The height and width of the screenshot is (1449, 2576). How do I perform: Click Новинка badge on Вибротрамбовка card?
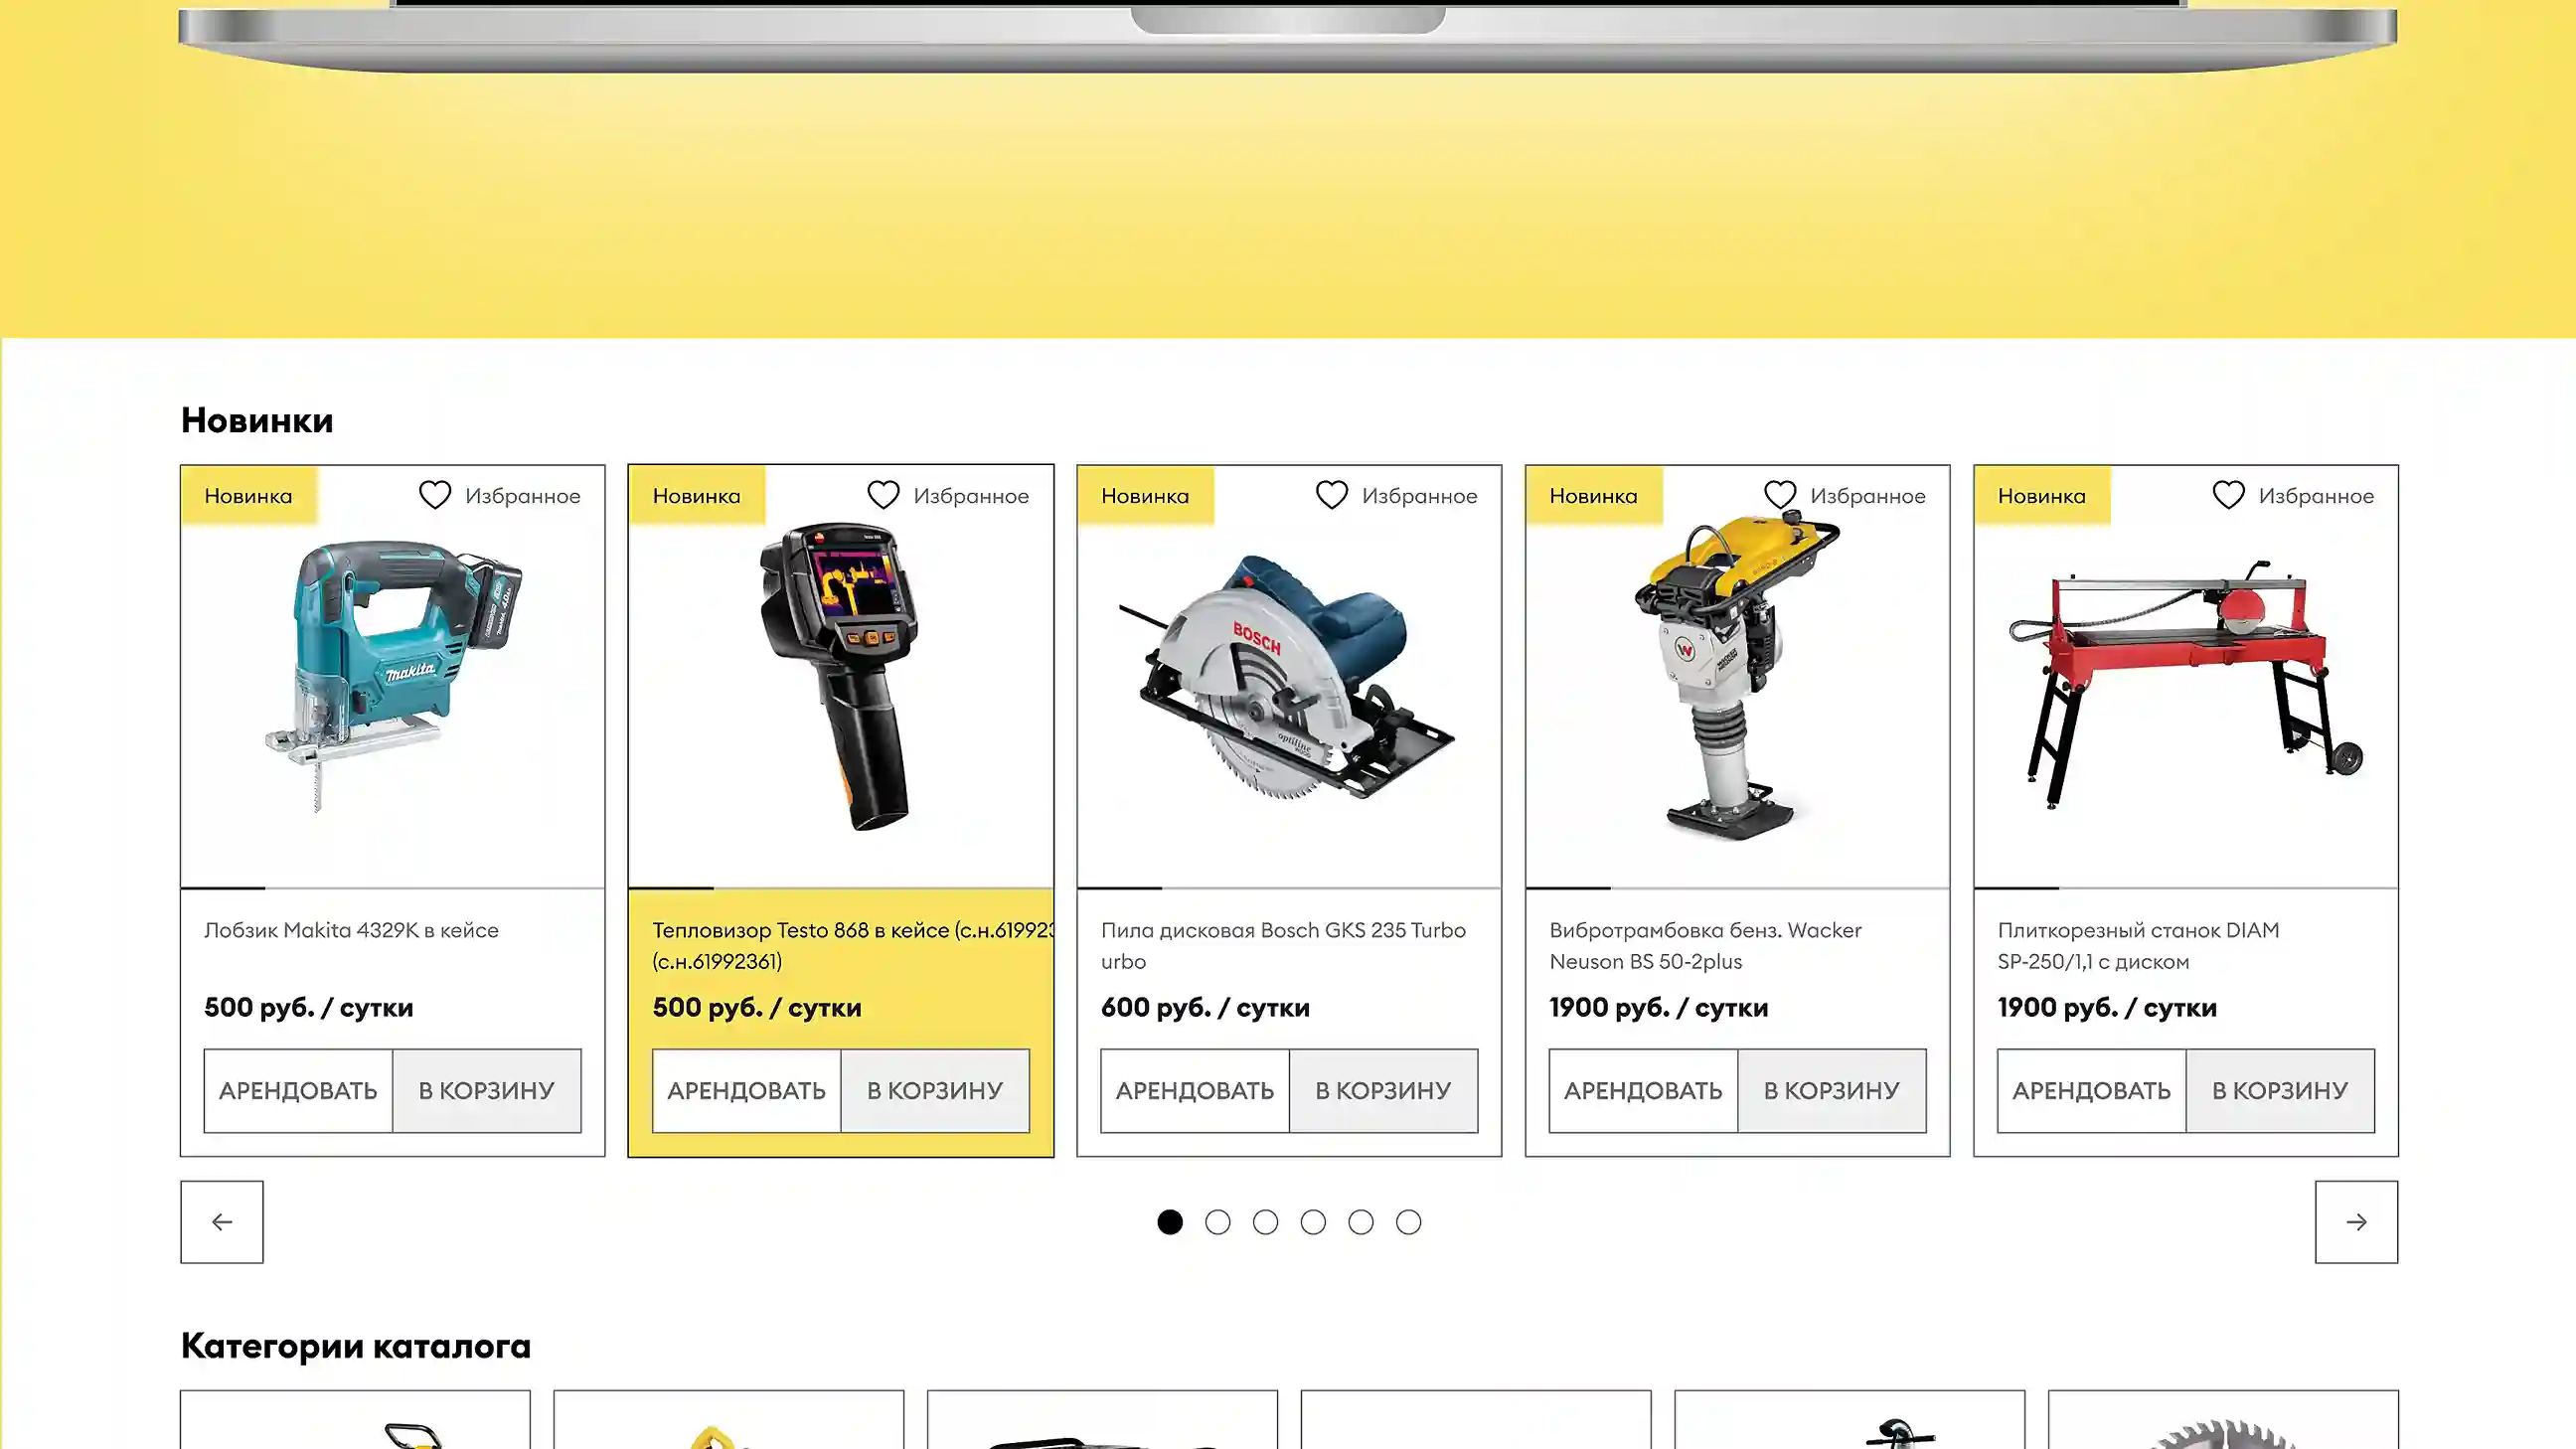pos(1594,495)
